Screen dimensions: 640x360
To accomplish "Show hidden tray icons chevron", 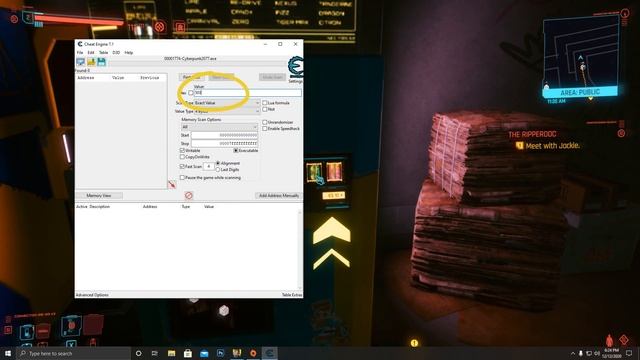I will pos(573,353).
